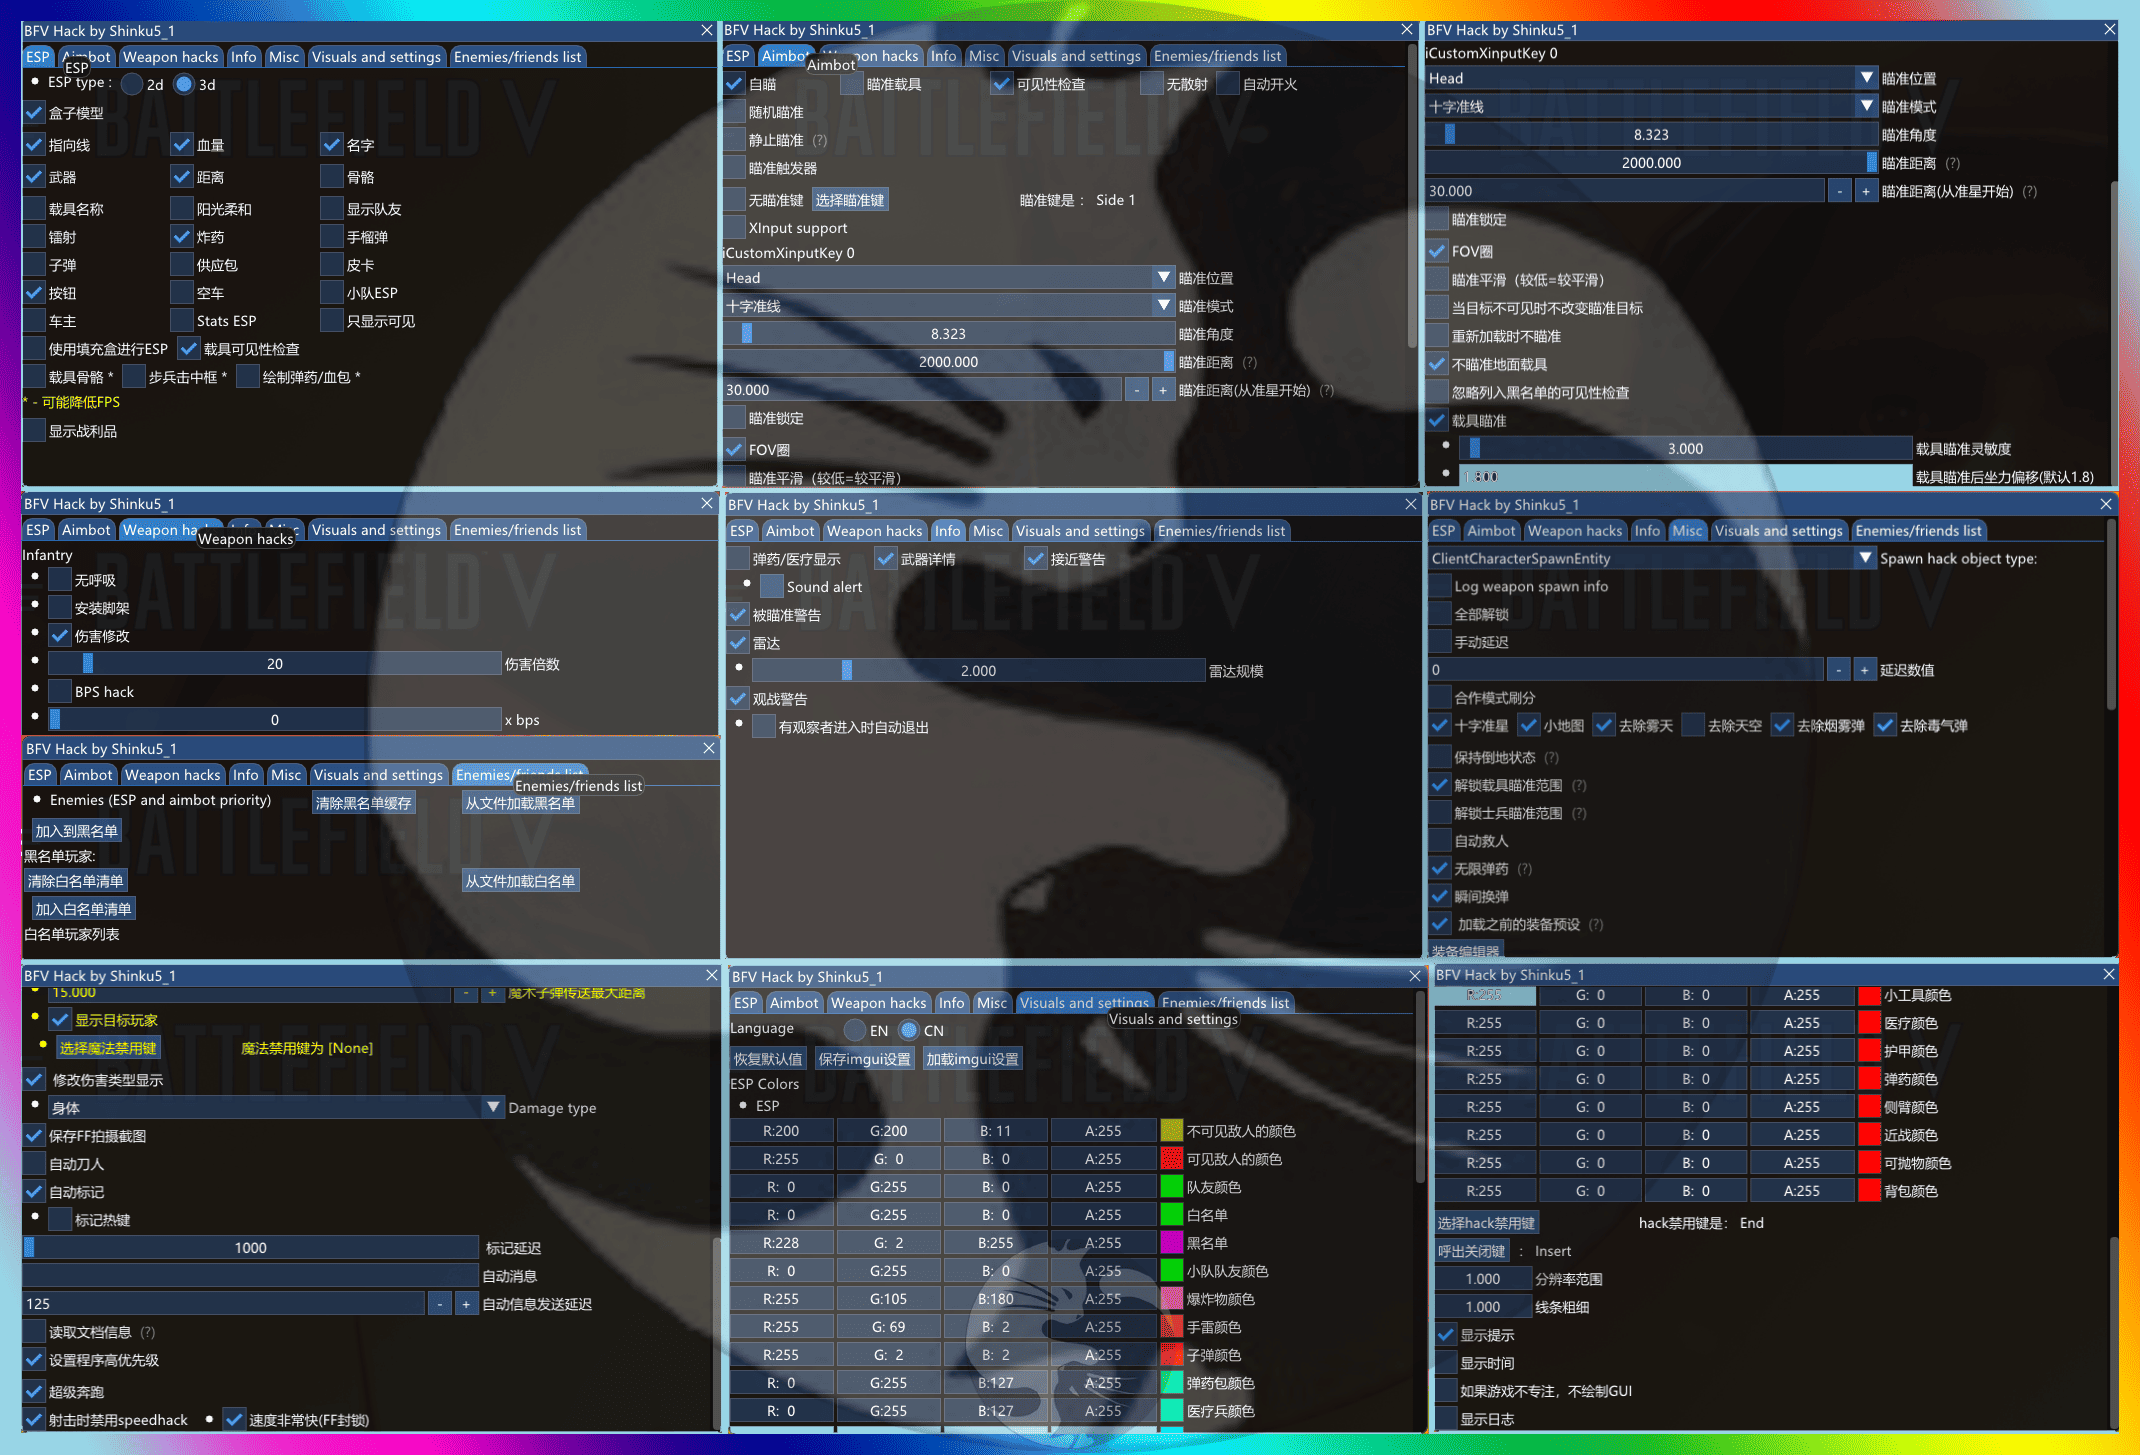Click the help marker beside 无限弹药
The height and width of the screenshot is (1455, 2140).
pyautogui.click(x=1525, y=869)
